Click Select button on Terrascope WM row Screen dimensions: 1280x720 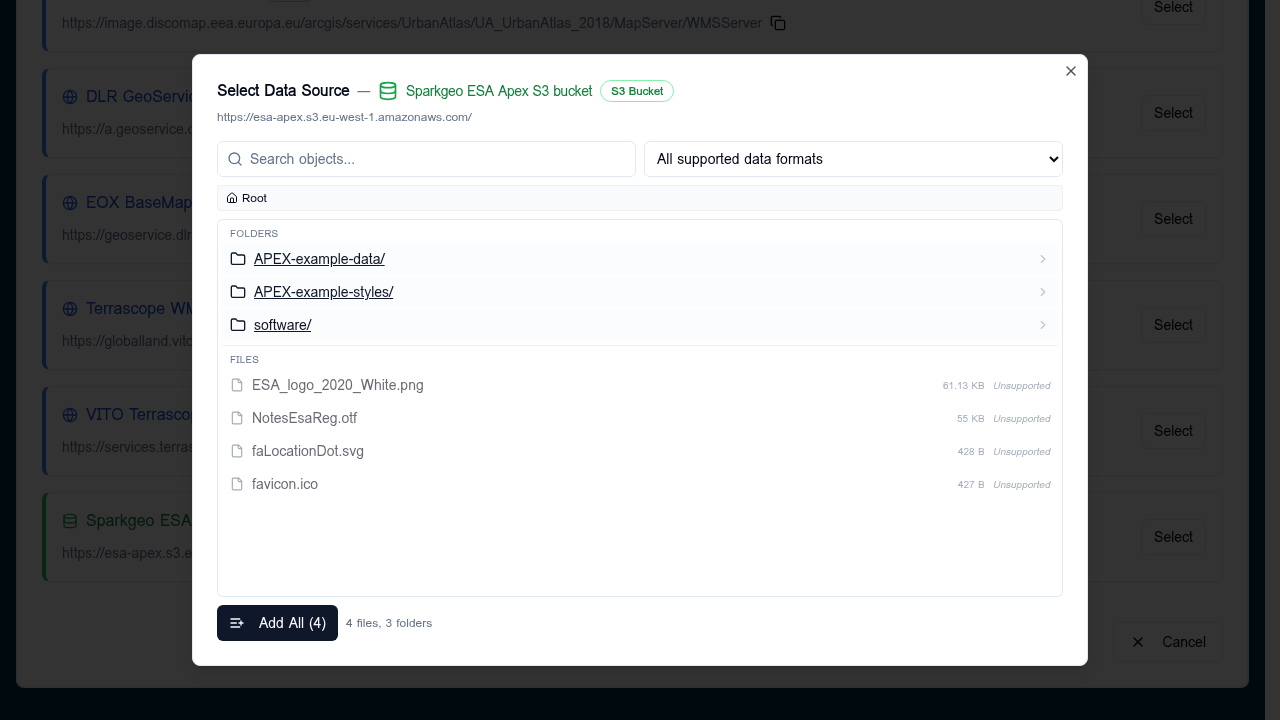[x=1173, y=325]
